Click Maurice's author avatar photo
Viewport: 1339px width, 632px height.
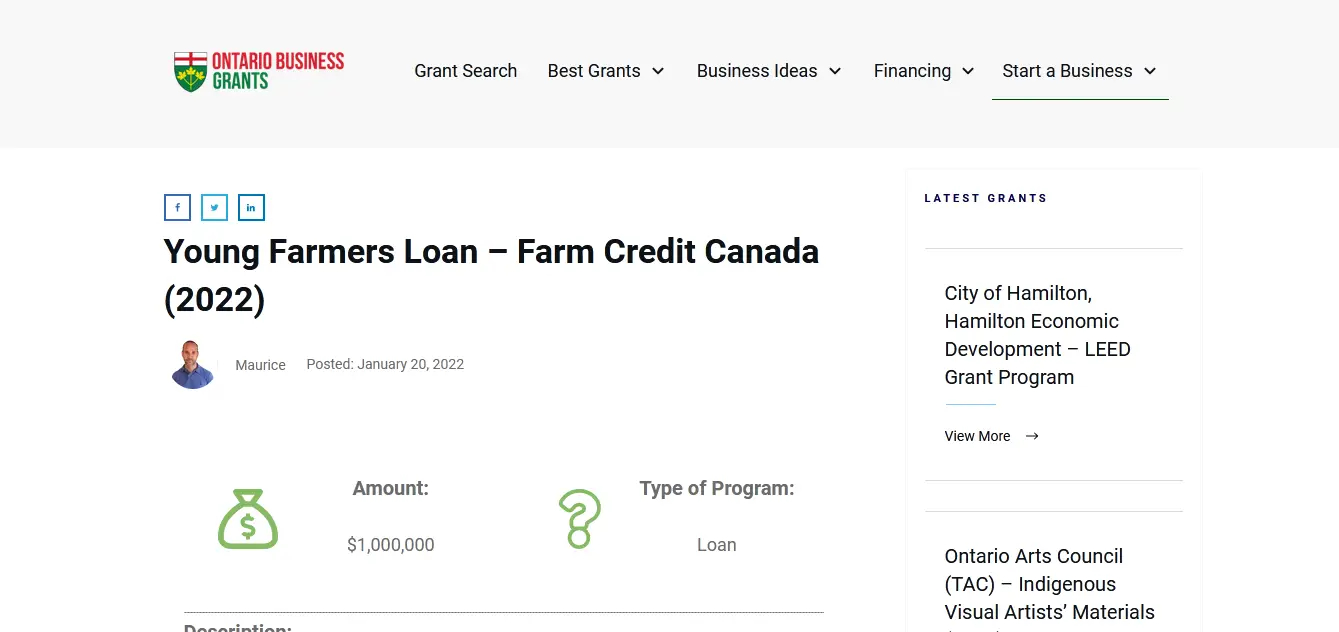193,365
